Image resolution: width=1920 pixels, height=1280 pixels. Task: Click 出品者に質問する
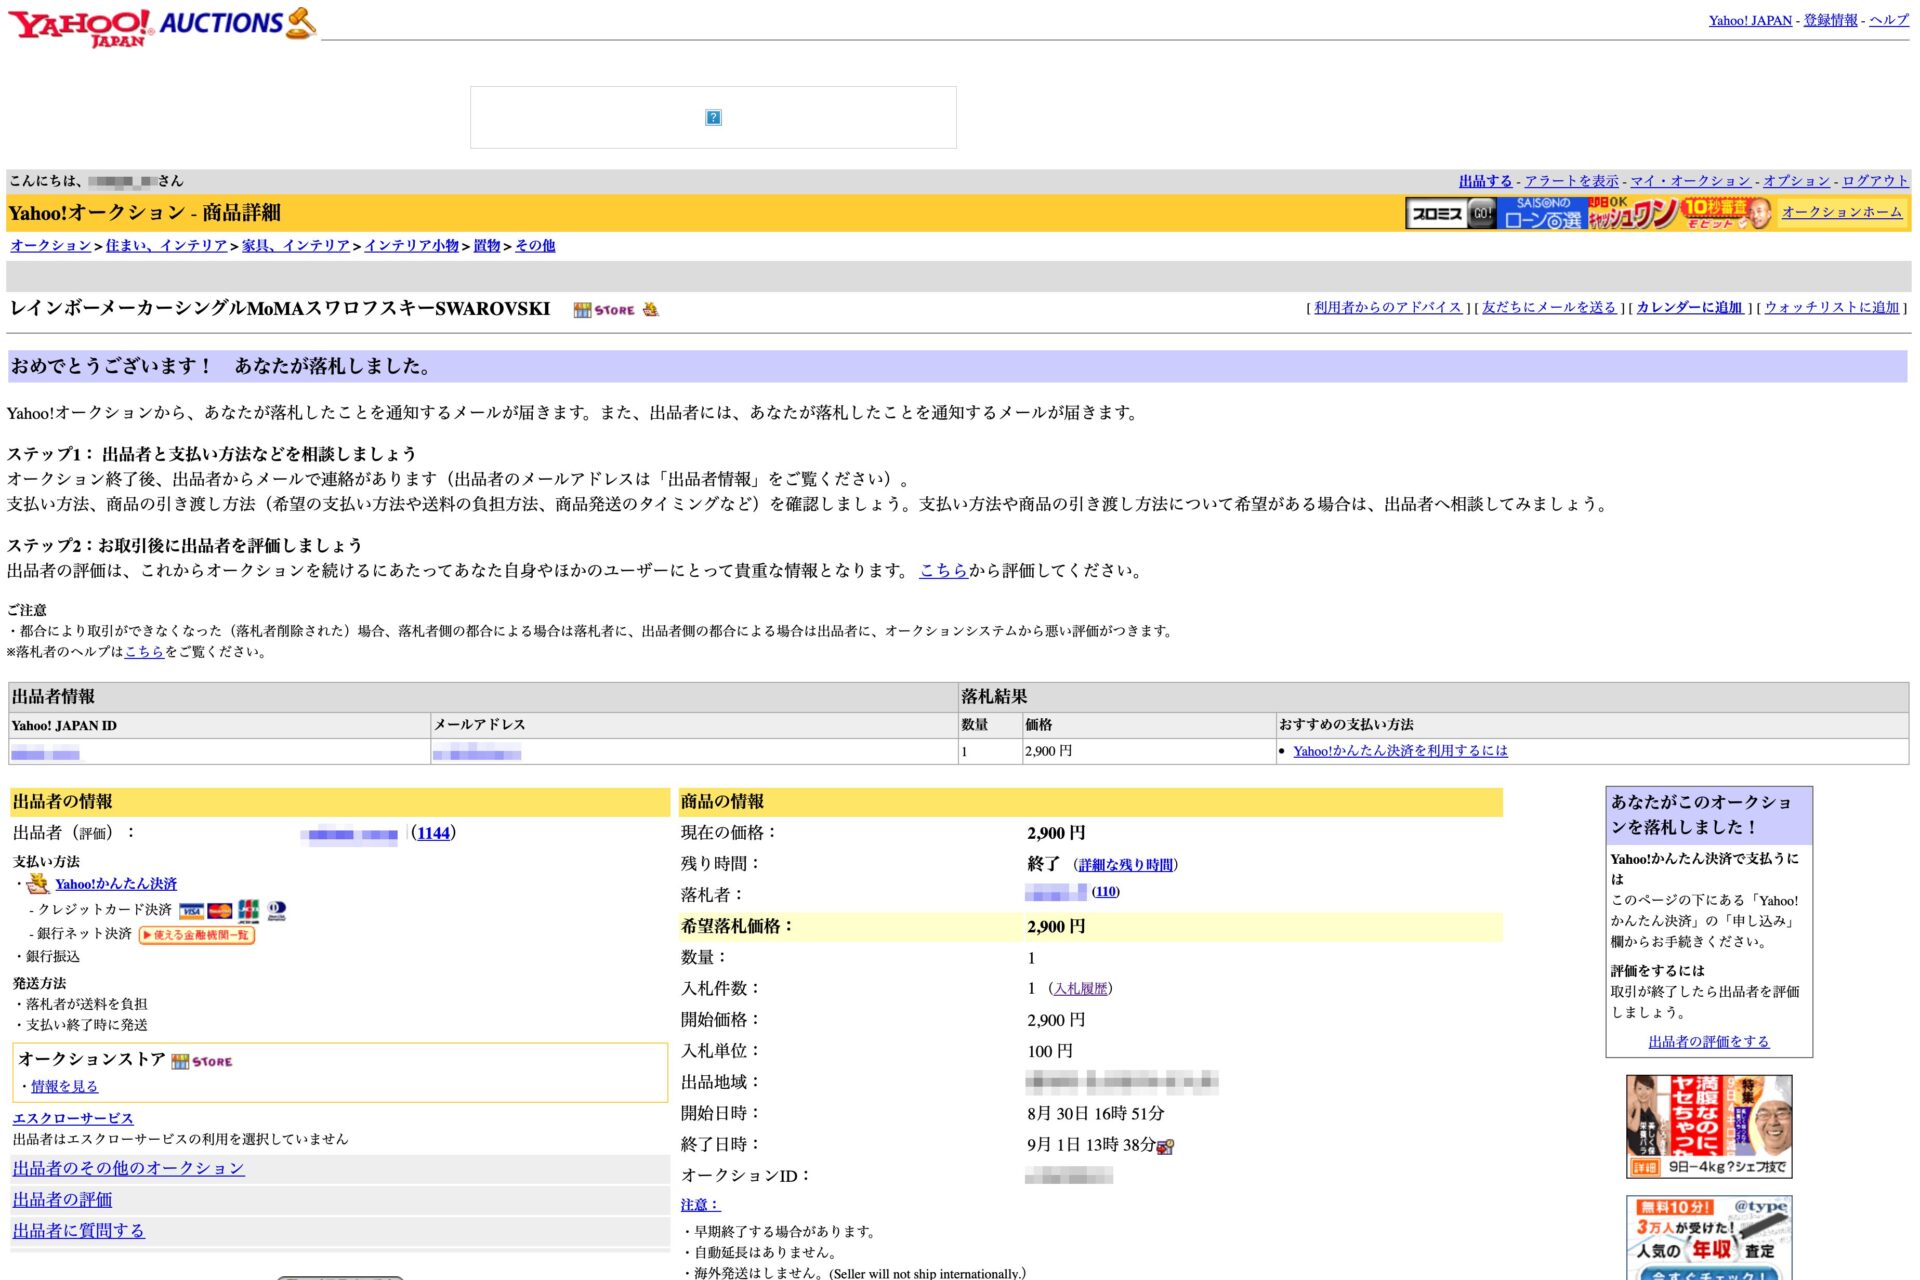pyautogui.click(x=78, y=1231)
